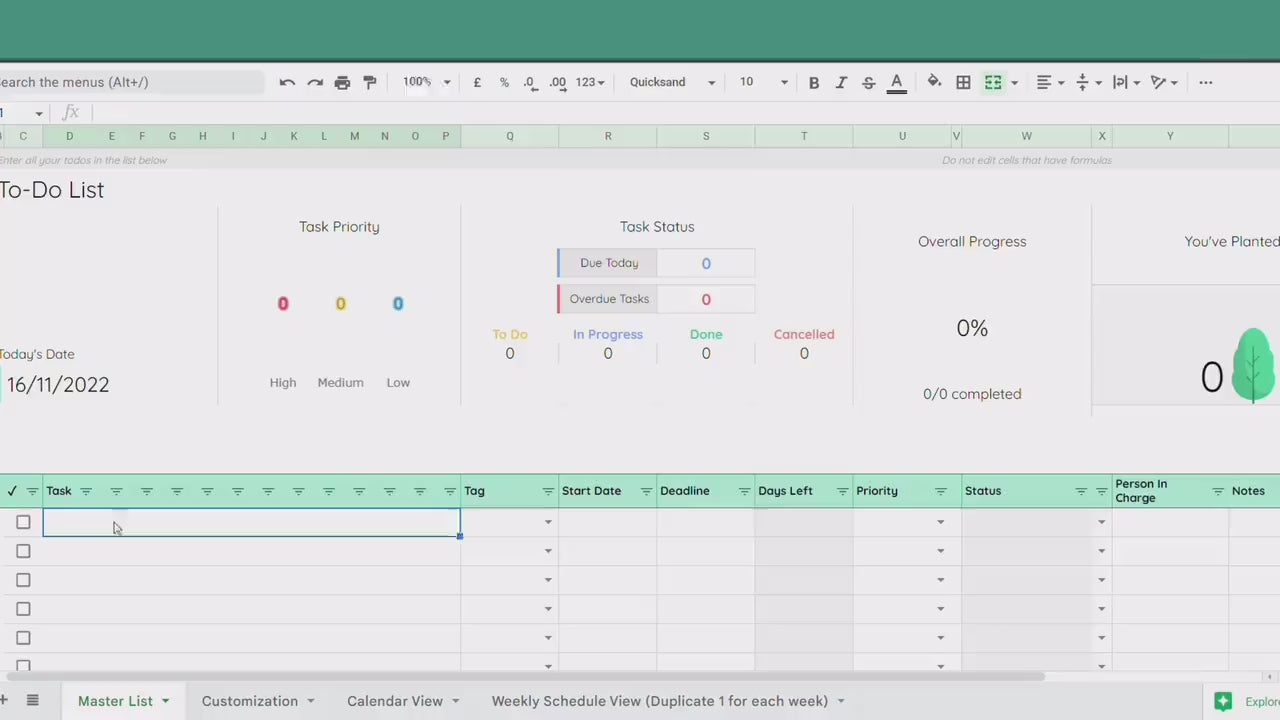Image resolution: width=1280 pixels, height=720 pixels.
Task: Open the first row Priority dropdown
Action: pyautogui.click(x=940, y=522)
